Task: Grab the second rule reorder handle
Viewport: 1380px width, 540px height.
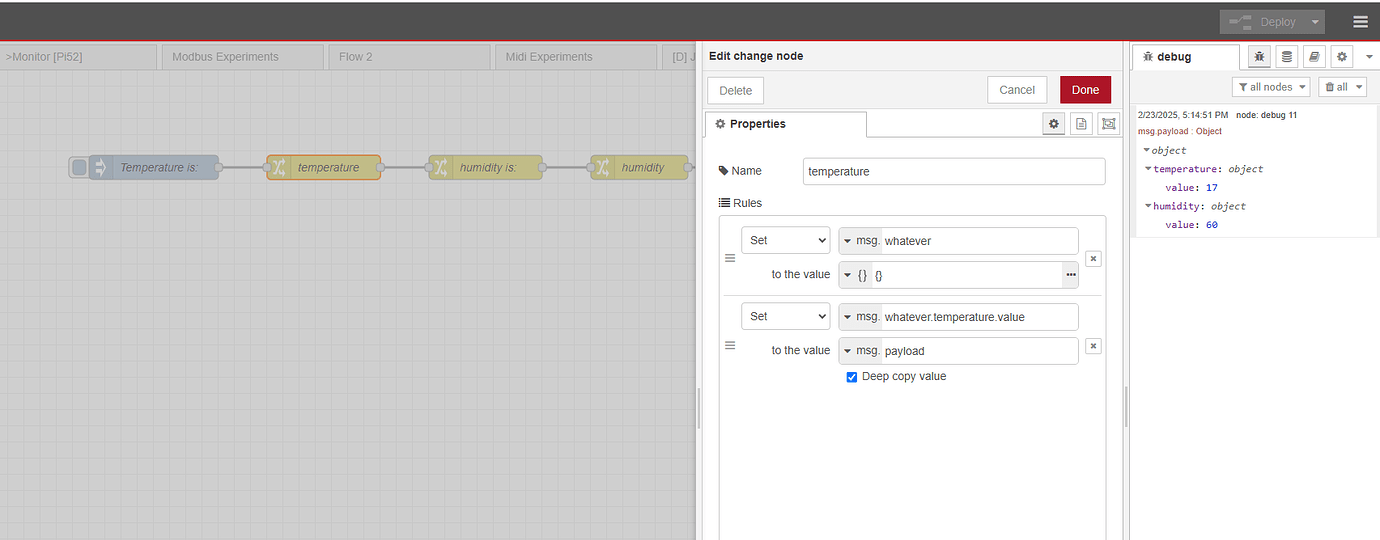Action: coord(730,345)
